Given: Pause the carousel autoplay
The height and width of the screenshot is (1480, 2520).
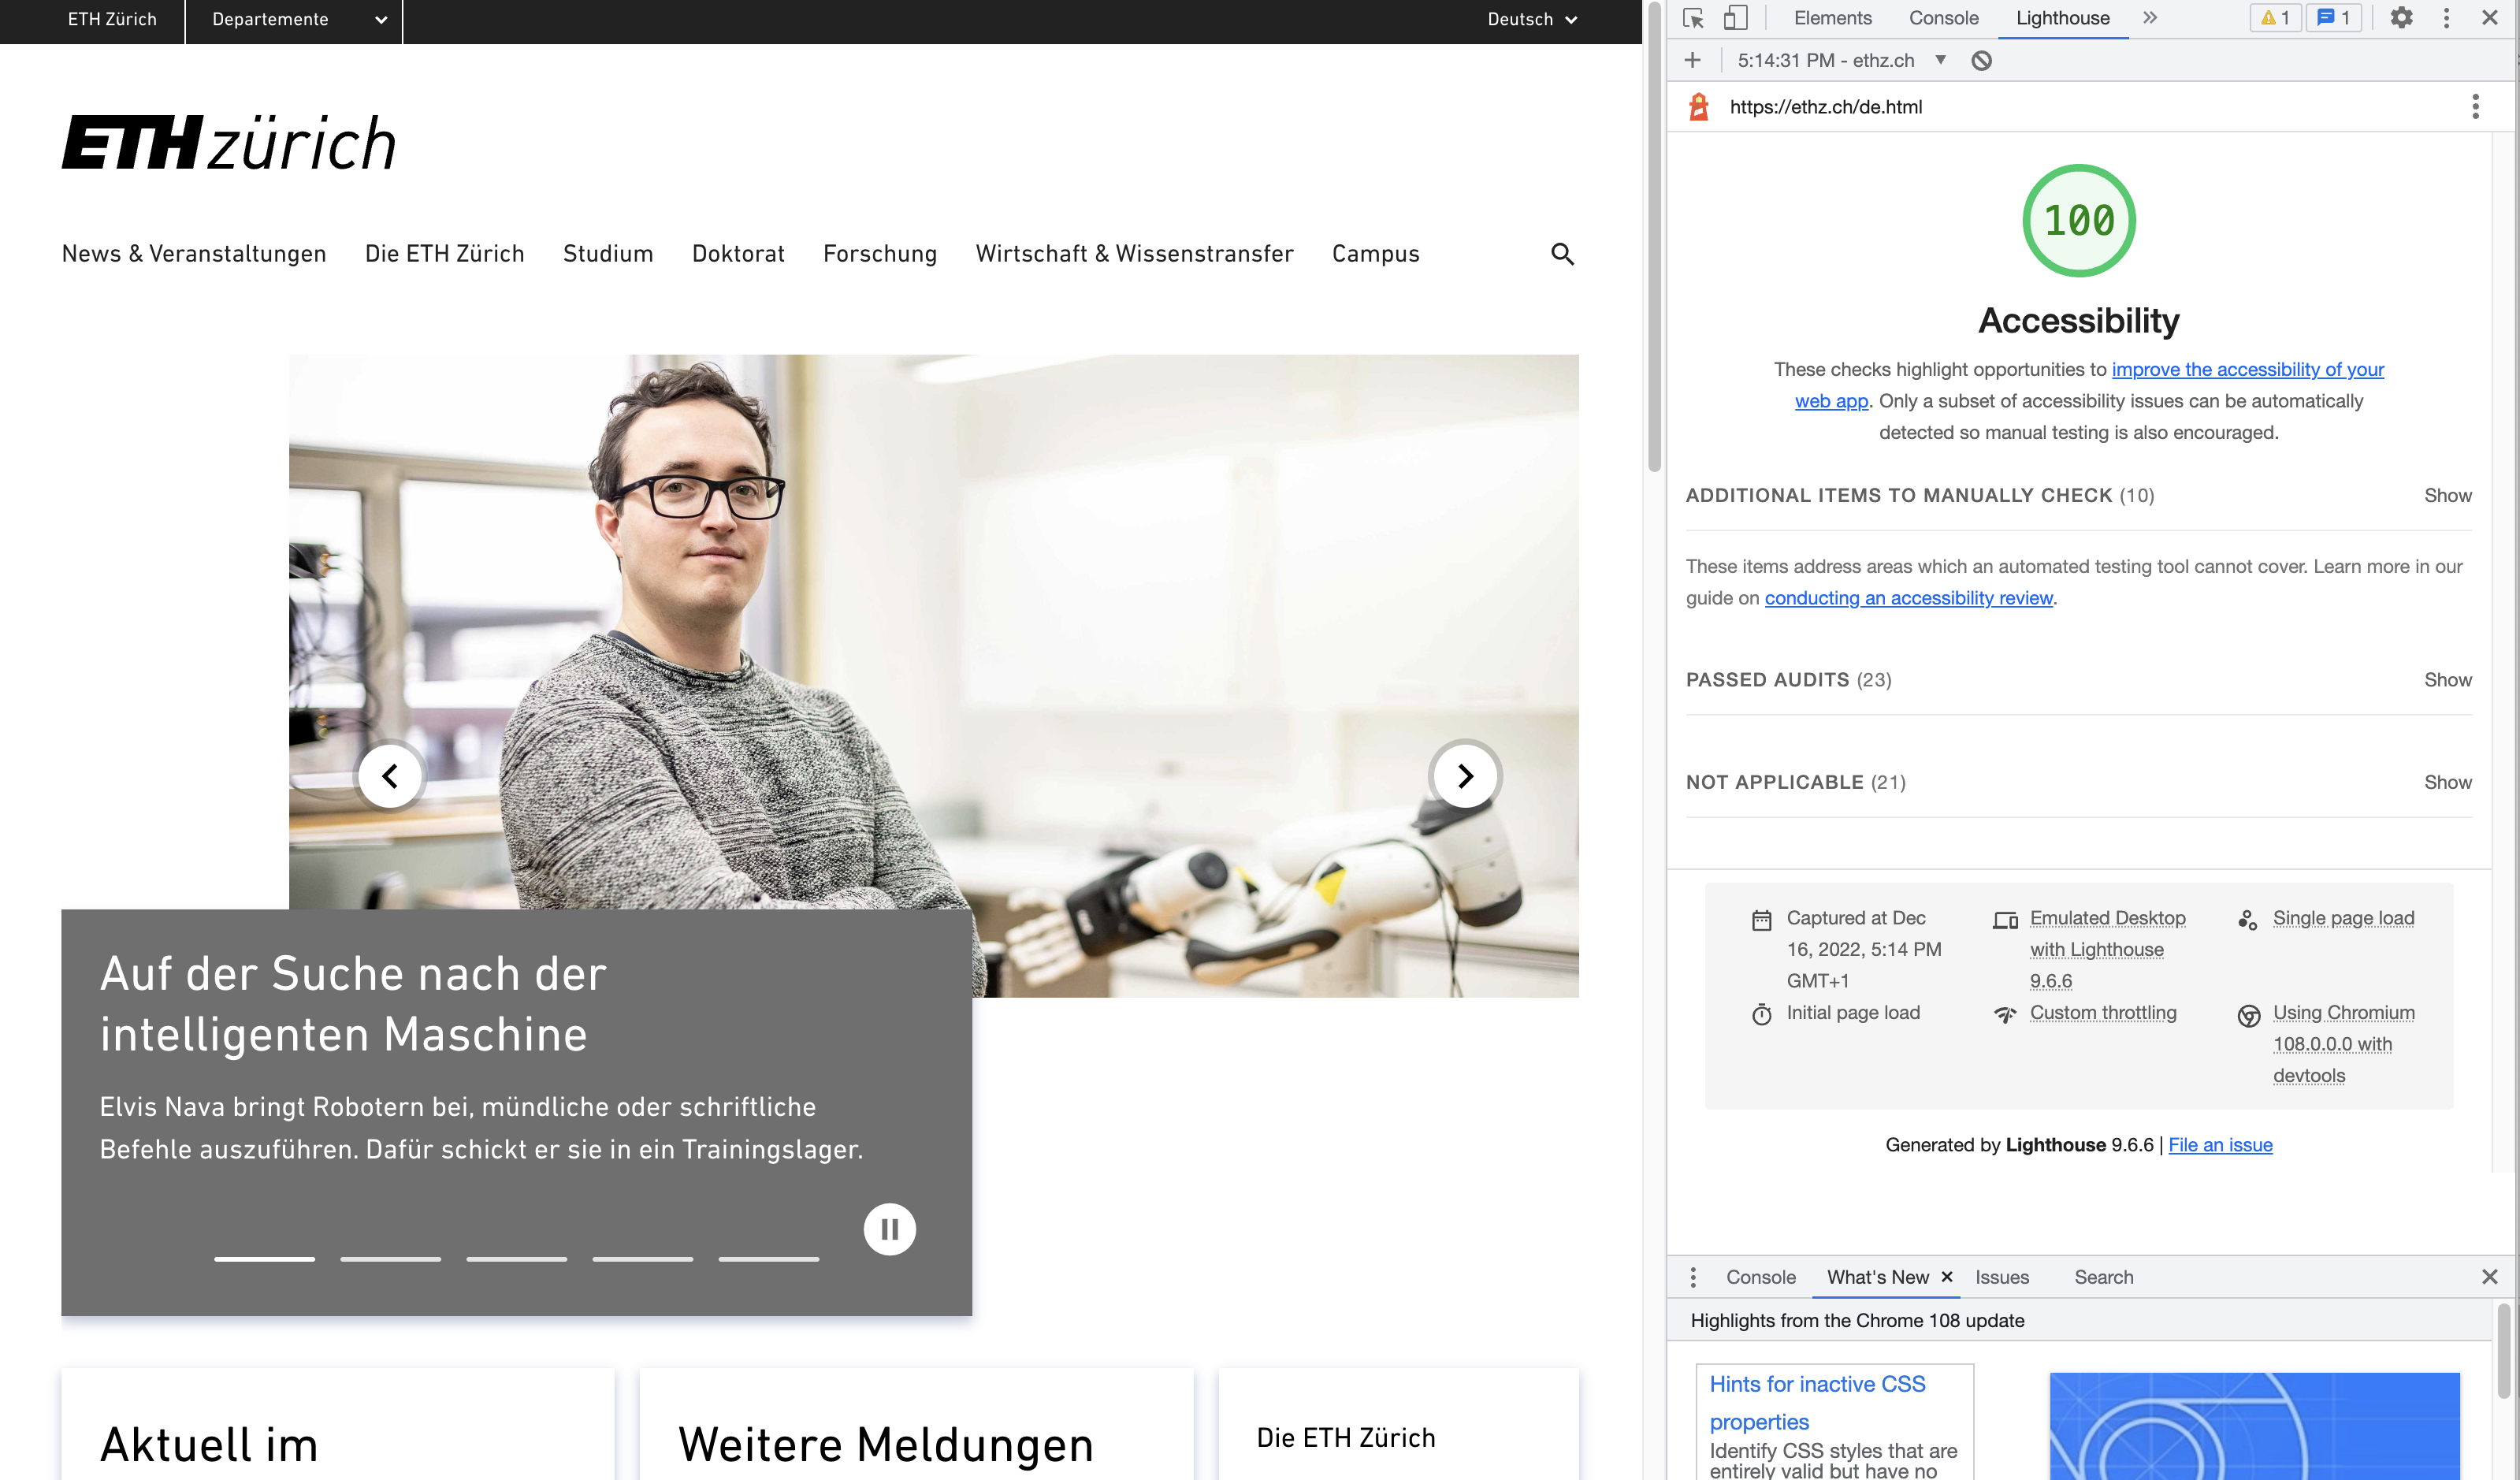Looking at the screenshot, I should coord(889,1228).
